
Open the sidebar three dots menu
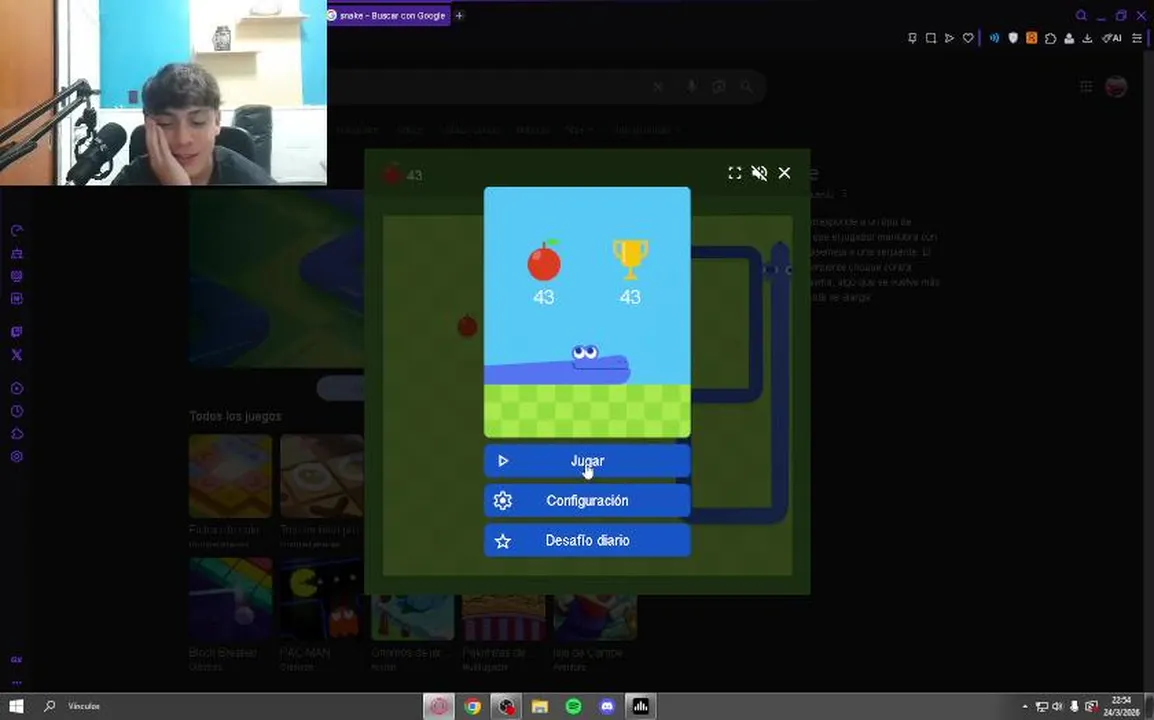[x=17, y=682]
